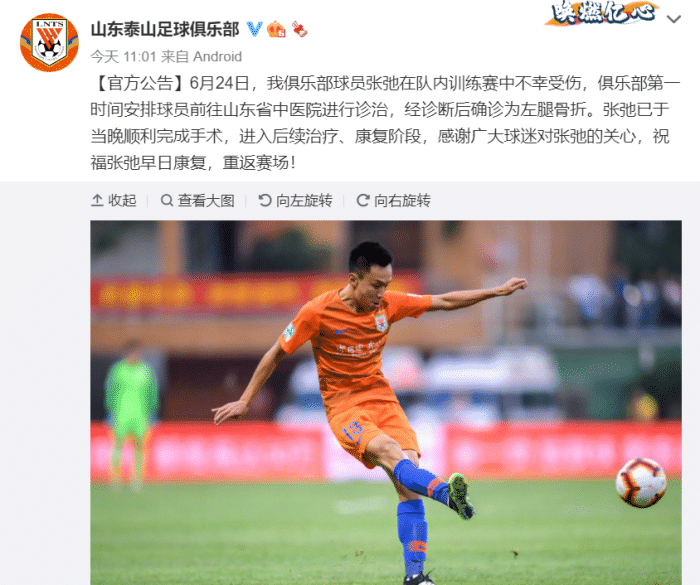Image resolution: width=700 pixels, height=585 pixels.
Task: Click the blue verified V badge
Action: (x=254, y=29)
